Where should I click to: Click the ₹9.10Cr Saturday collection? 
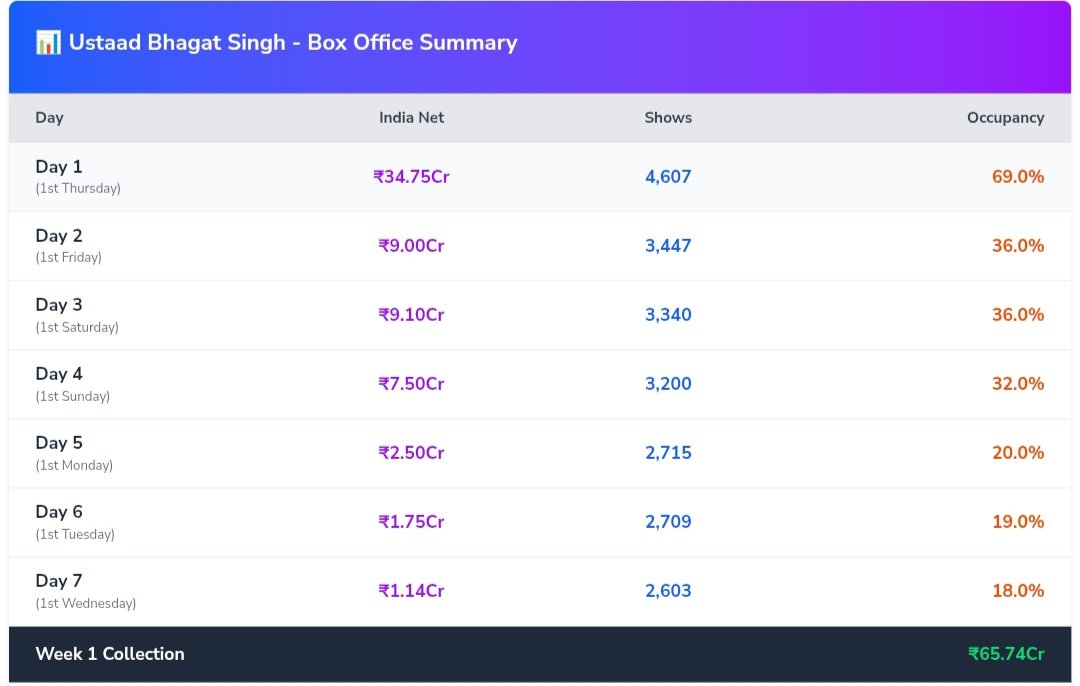coord(411,315)
